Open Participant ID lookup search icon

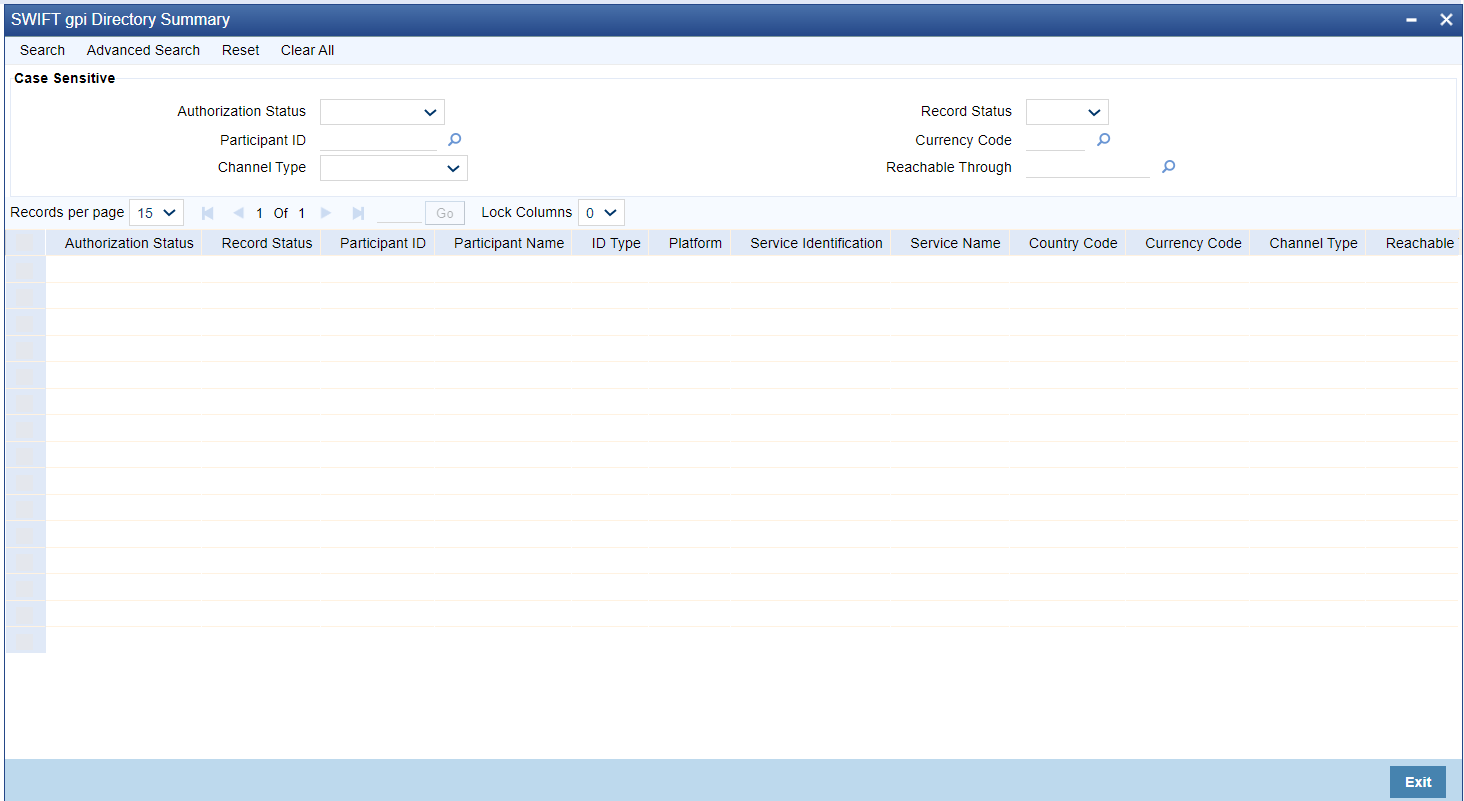[454, 140]
